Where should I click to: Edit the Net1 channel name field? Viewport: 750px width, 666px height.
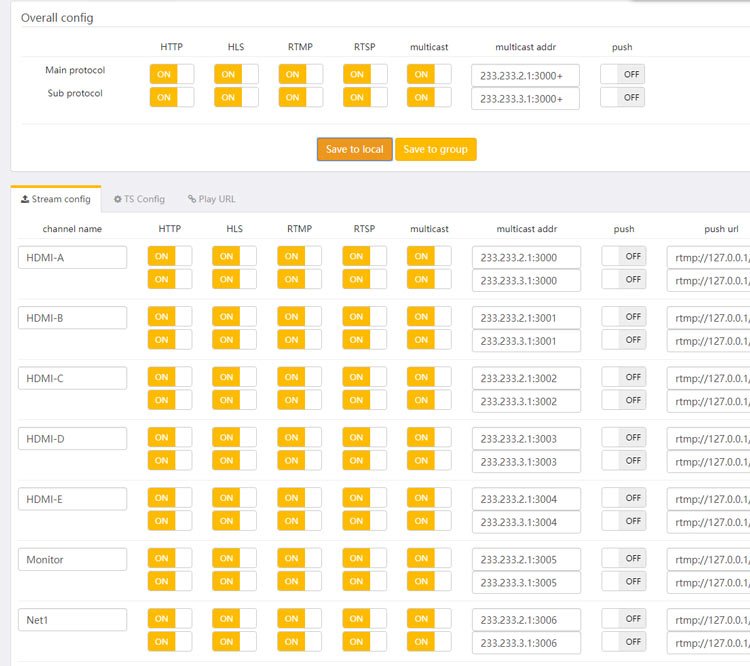pyautogui.click(x=73, y=620)
